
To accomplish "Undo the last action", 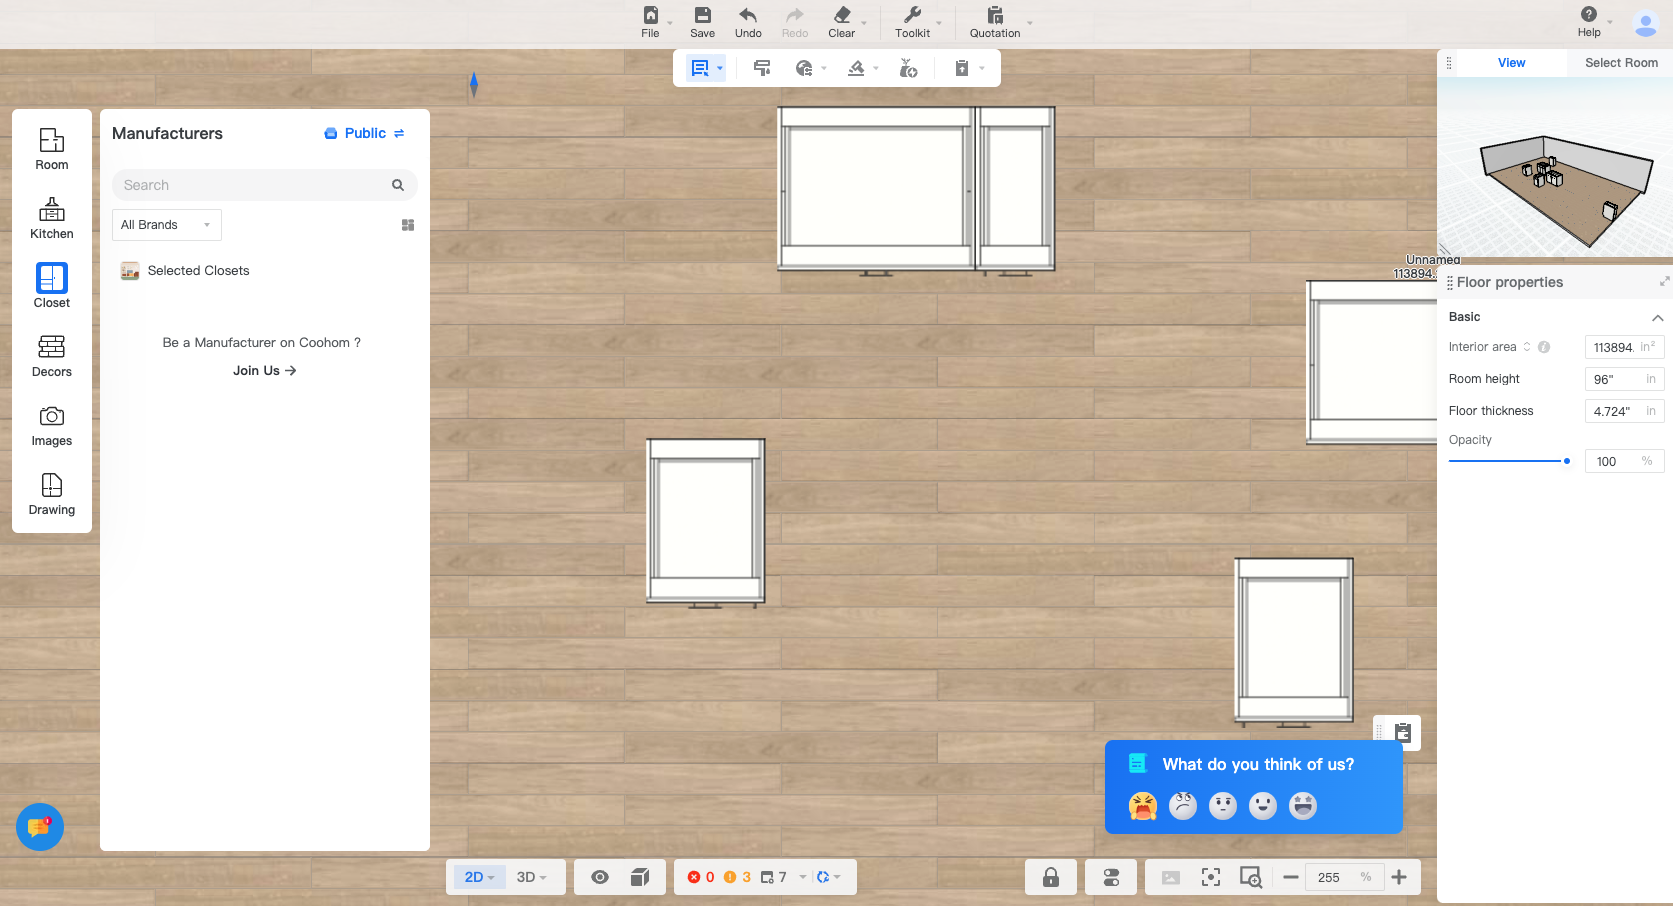I will pos(747,21).
